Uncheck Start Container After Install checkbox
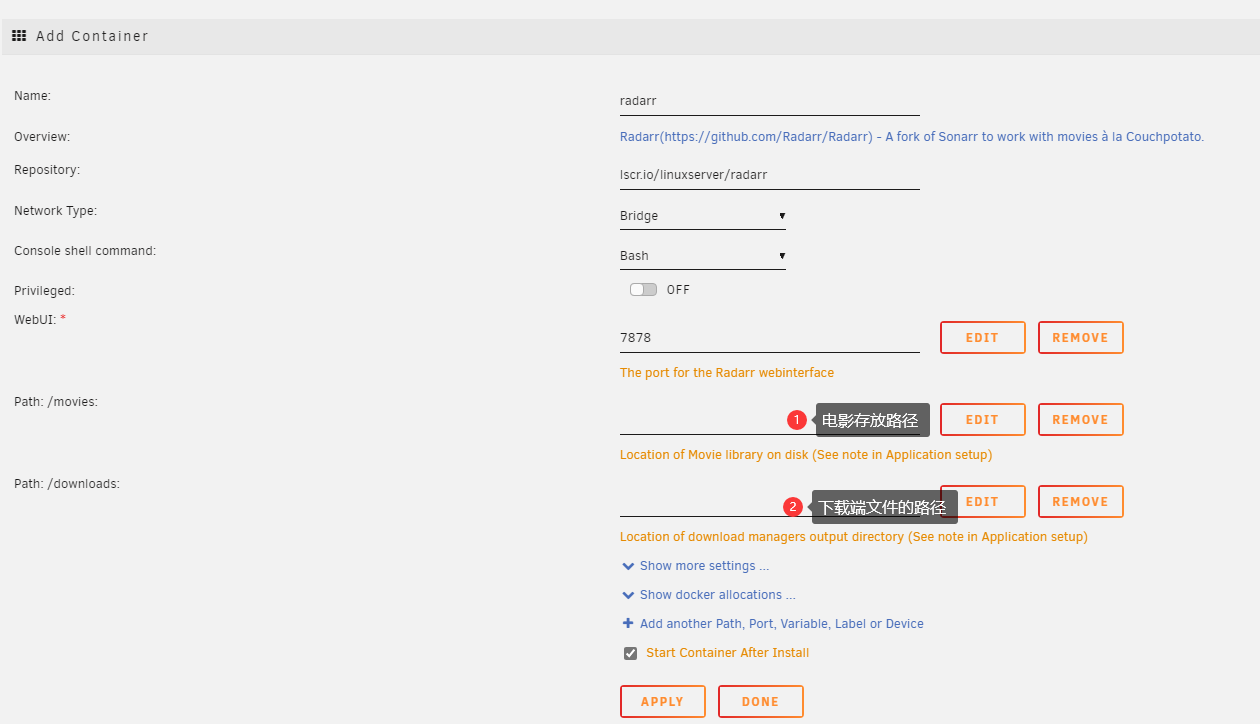 pyautogui.click(x=630, y=653)
